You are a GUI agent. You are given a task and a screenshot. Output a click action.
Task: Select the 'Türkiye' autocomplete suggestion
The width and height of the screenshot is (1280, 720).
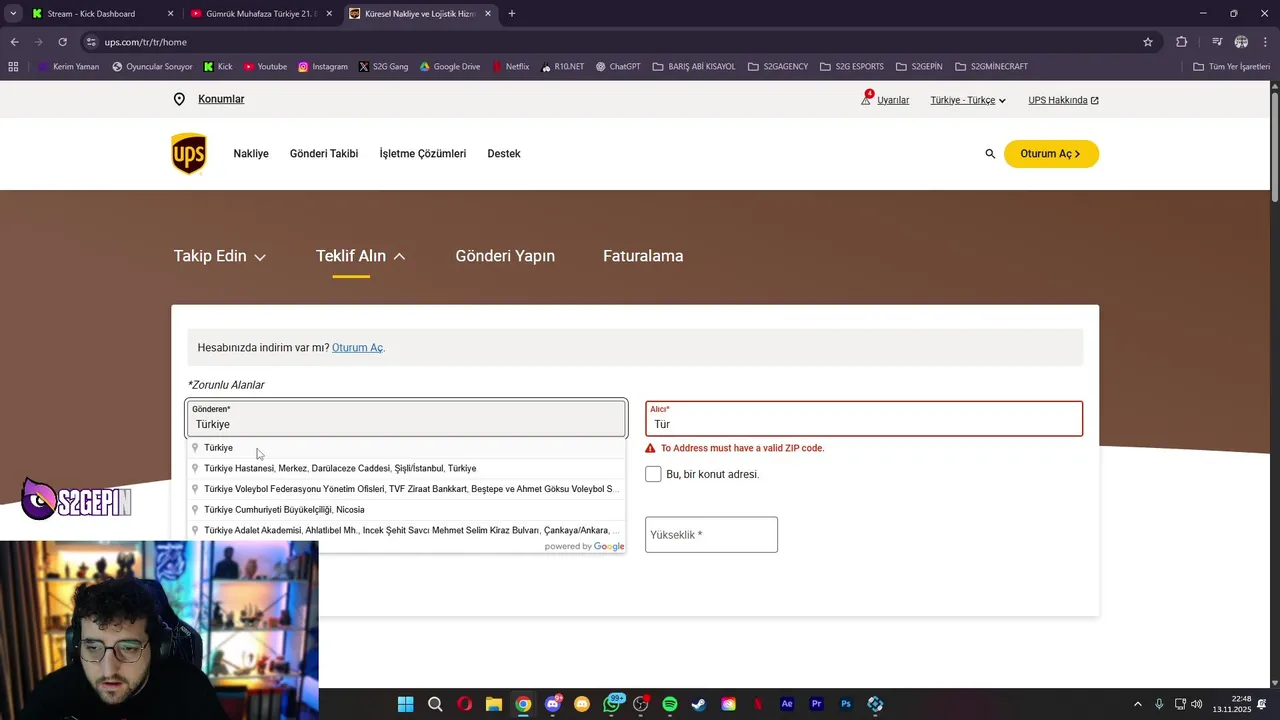click(x=406, y=448)
